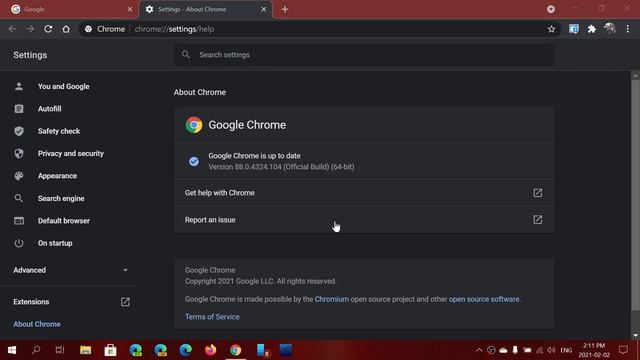Launch File Explorer from taskbar

tap(85, 350)
